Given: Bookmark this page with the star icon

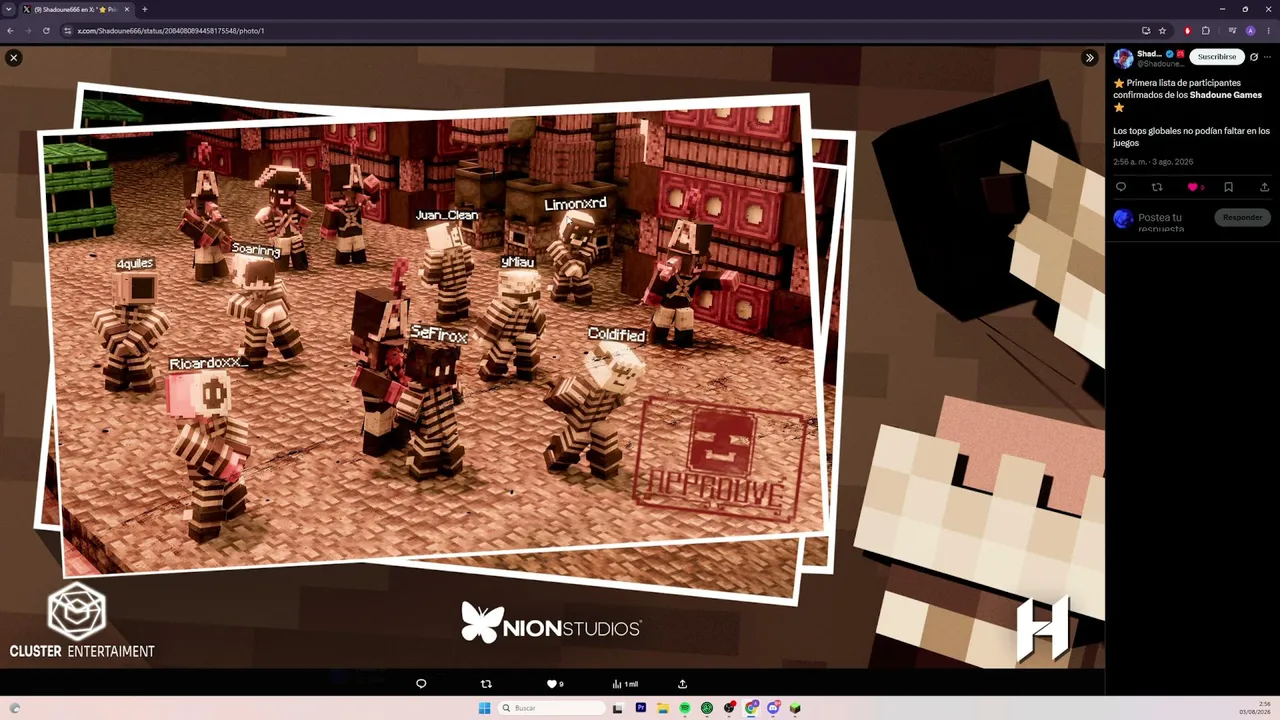Looking at the screenshot, I should tap(1162, 31).
